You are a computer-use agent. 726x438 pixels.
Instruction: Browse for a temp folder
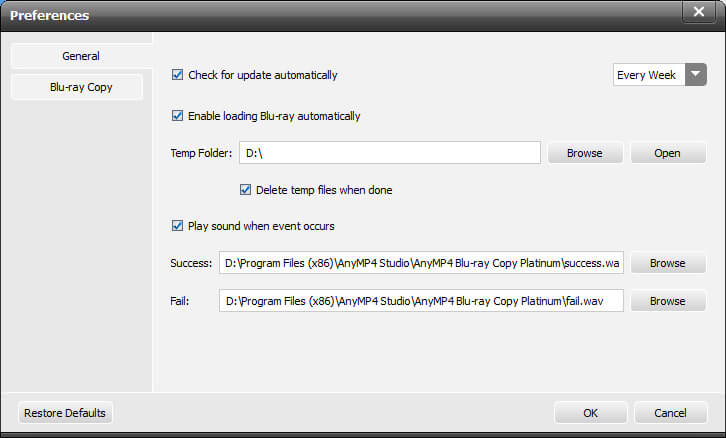point(584,153)
